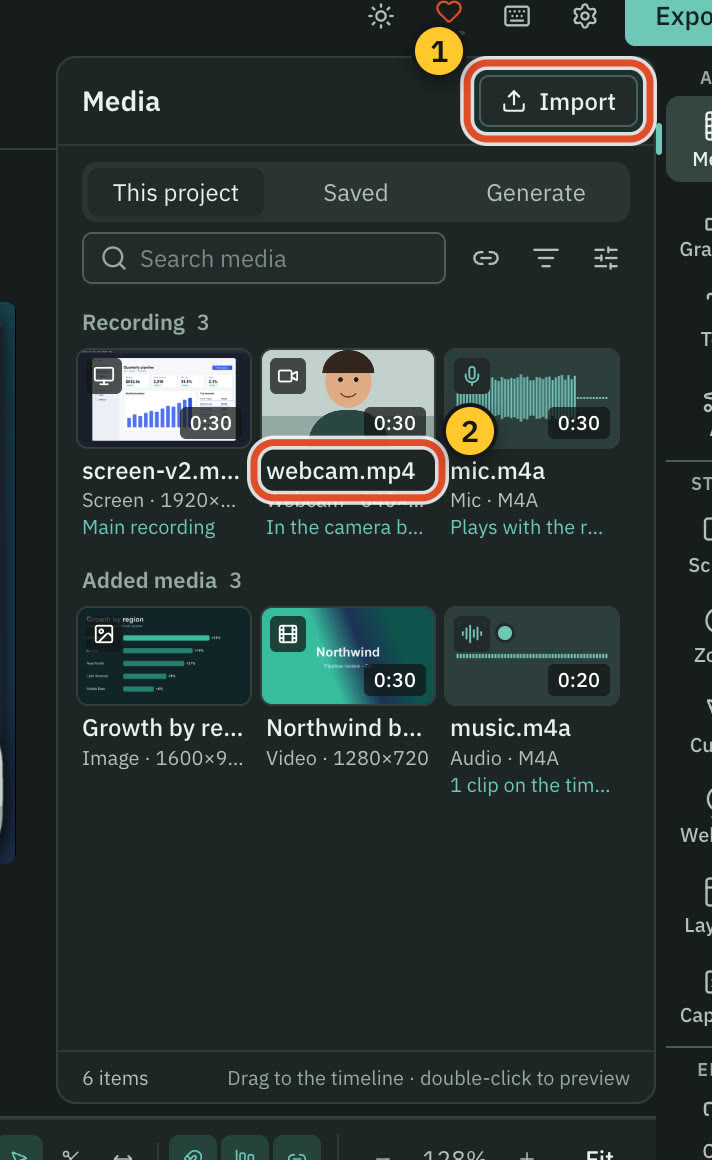Click the 'In the camera b...' label
Image resolution: width=712 pixels, height=1160 pixels.
tap(345, 527)
